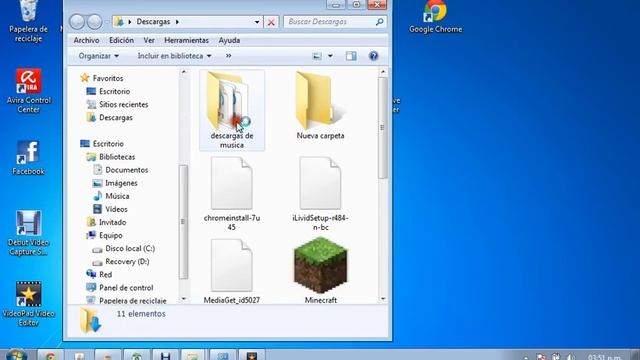Select the Nueva carpeta folder
This screenshot has width=640, height=360.
point(320,106)
